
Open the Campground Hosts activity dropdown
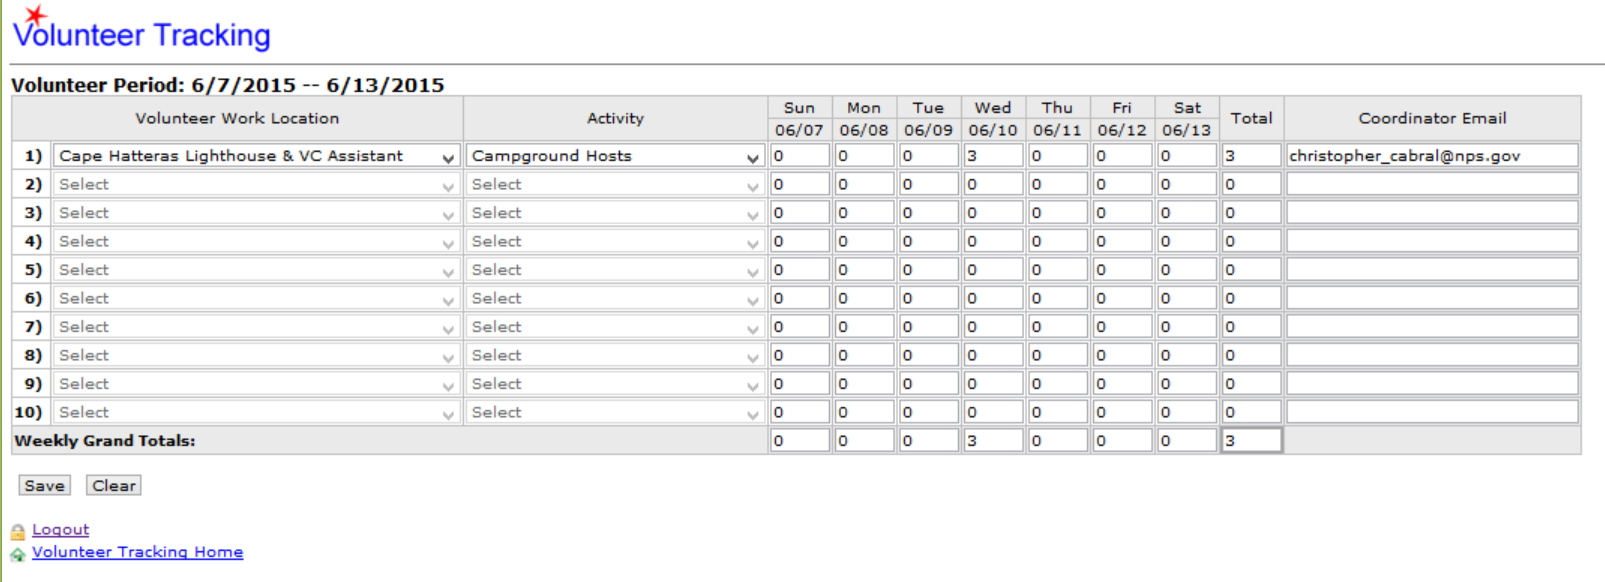[x=615, y=156]
